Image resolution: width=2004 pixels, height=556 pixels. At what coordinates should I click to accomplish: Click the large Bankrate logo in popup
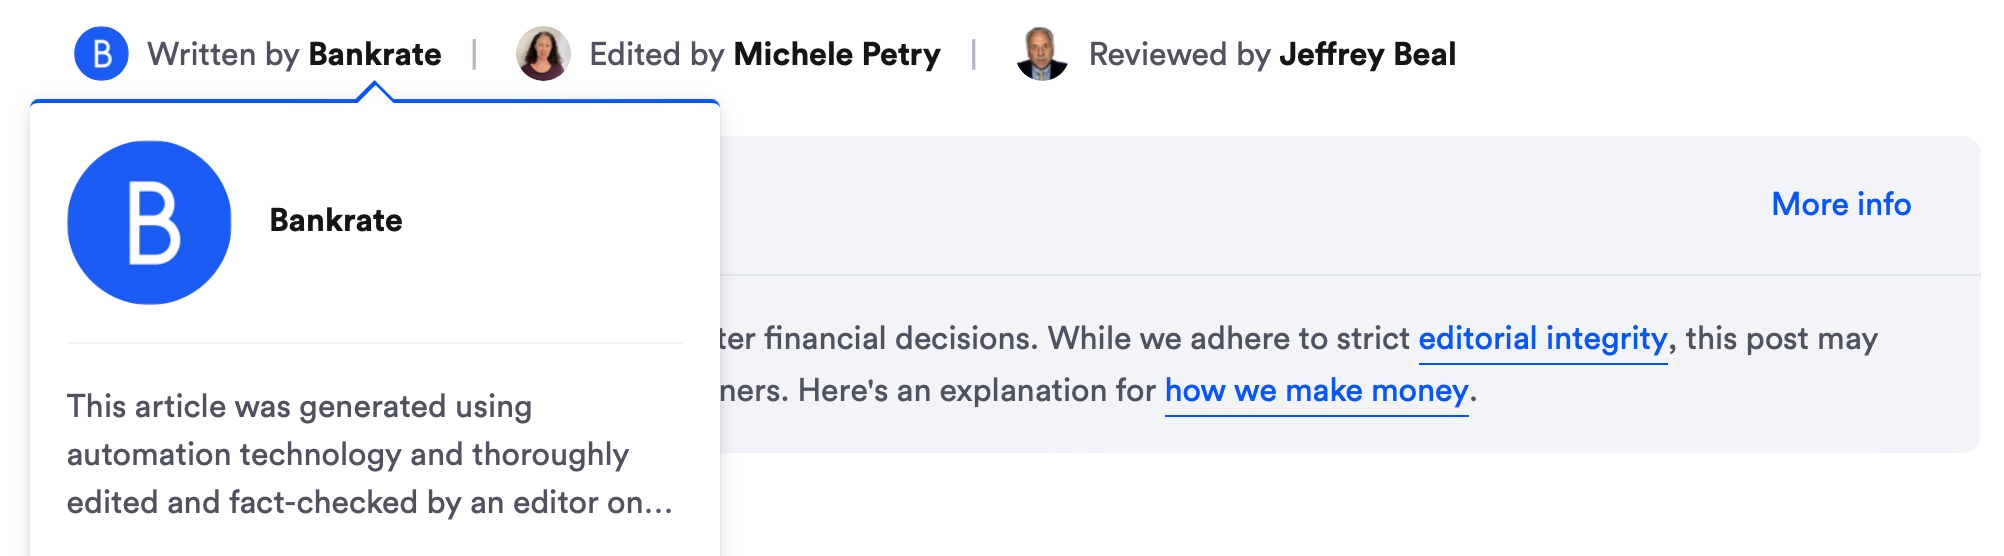(149, 223)
